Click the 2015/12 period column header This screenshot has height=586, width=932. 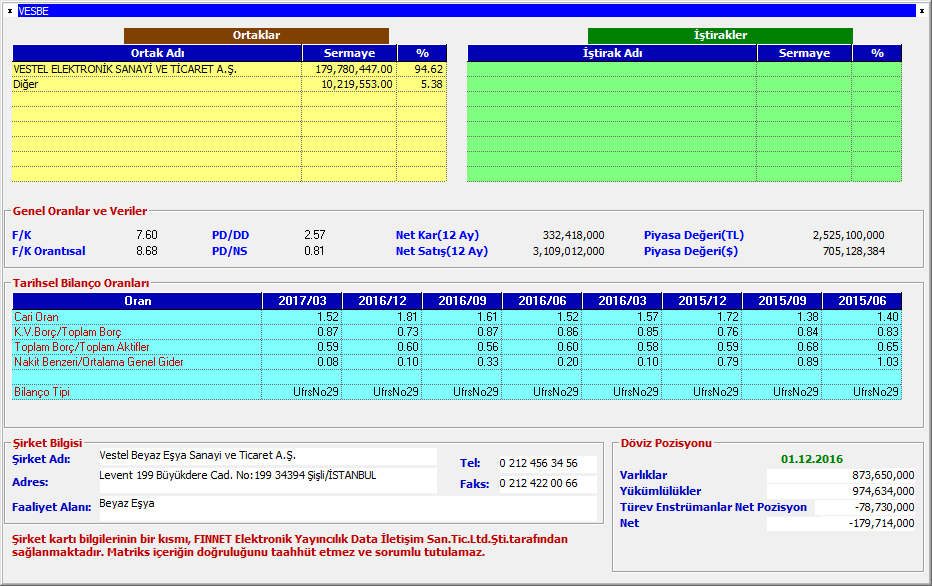pyautogui.click(x=703, y=301)
